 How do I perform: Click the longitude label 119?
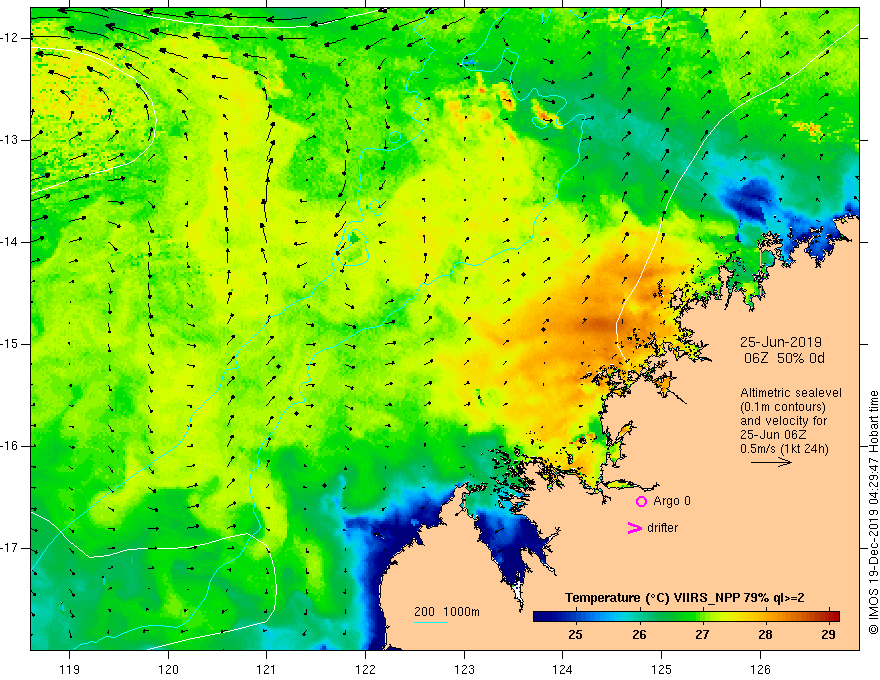pos(70,669)
